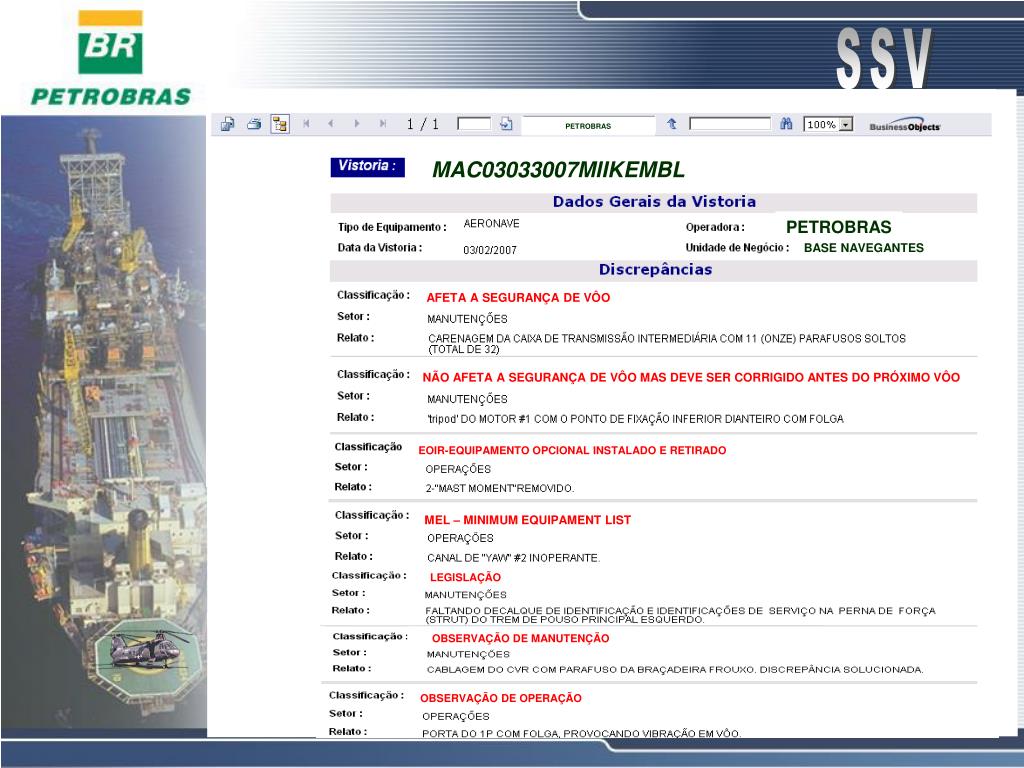
Task: Go to last page arrow
Action: coord(383,123)
